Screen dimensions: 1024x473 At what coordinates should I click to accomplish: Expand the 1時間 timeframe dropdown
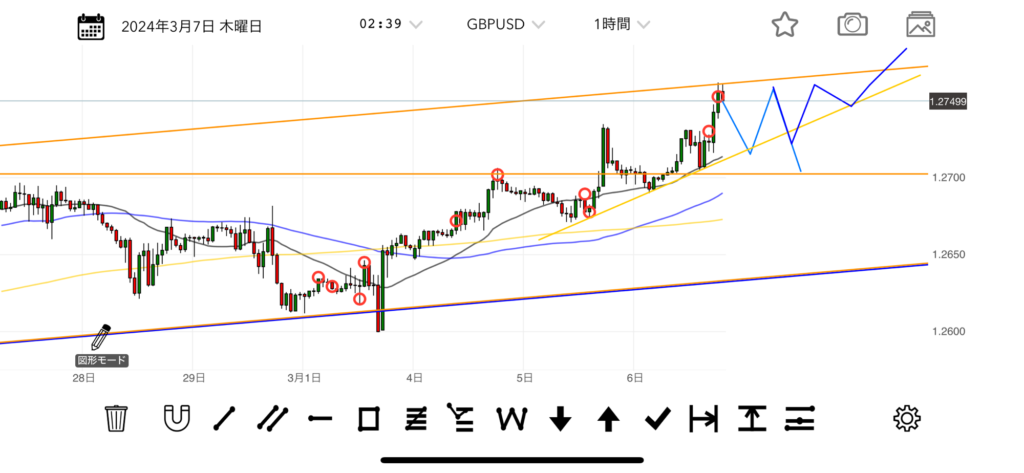(620, 24)
